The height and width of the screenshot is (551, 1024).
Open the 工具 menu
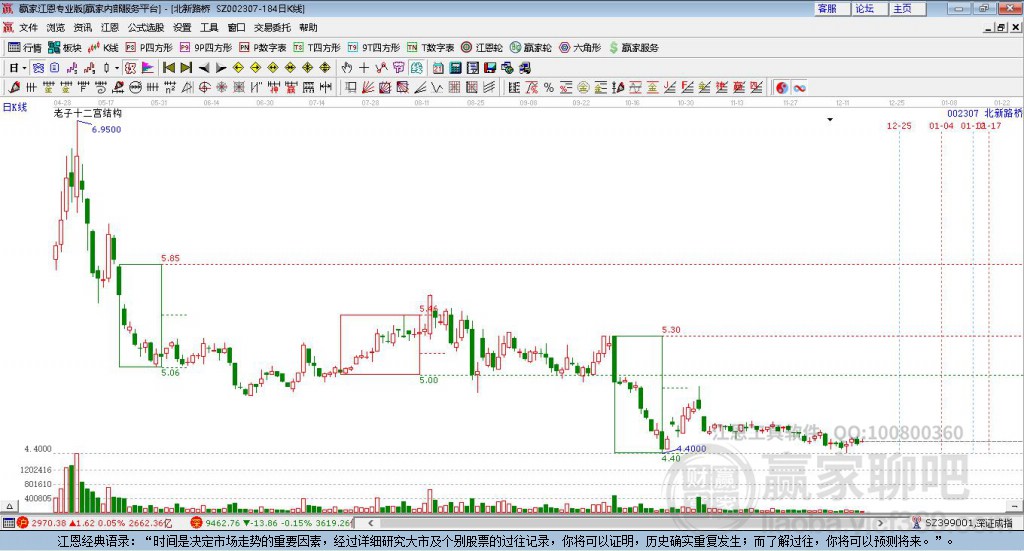pyautogui.click(x=209, y=27)
